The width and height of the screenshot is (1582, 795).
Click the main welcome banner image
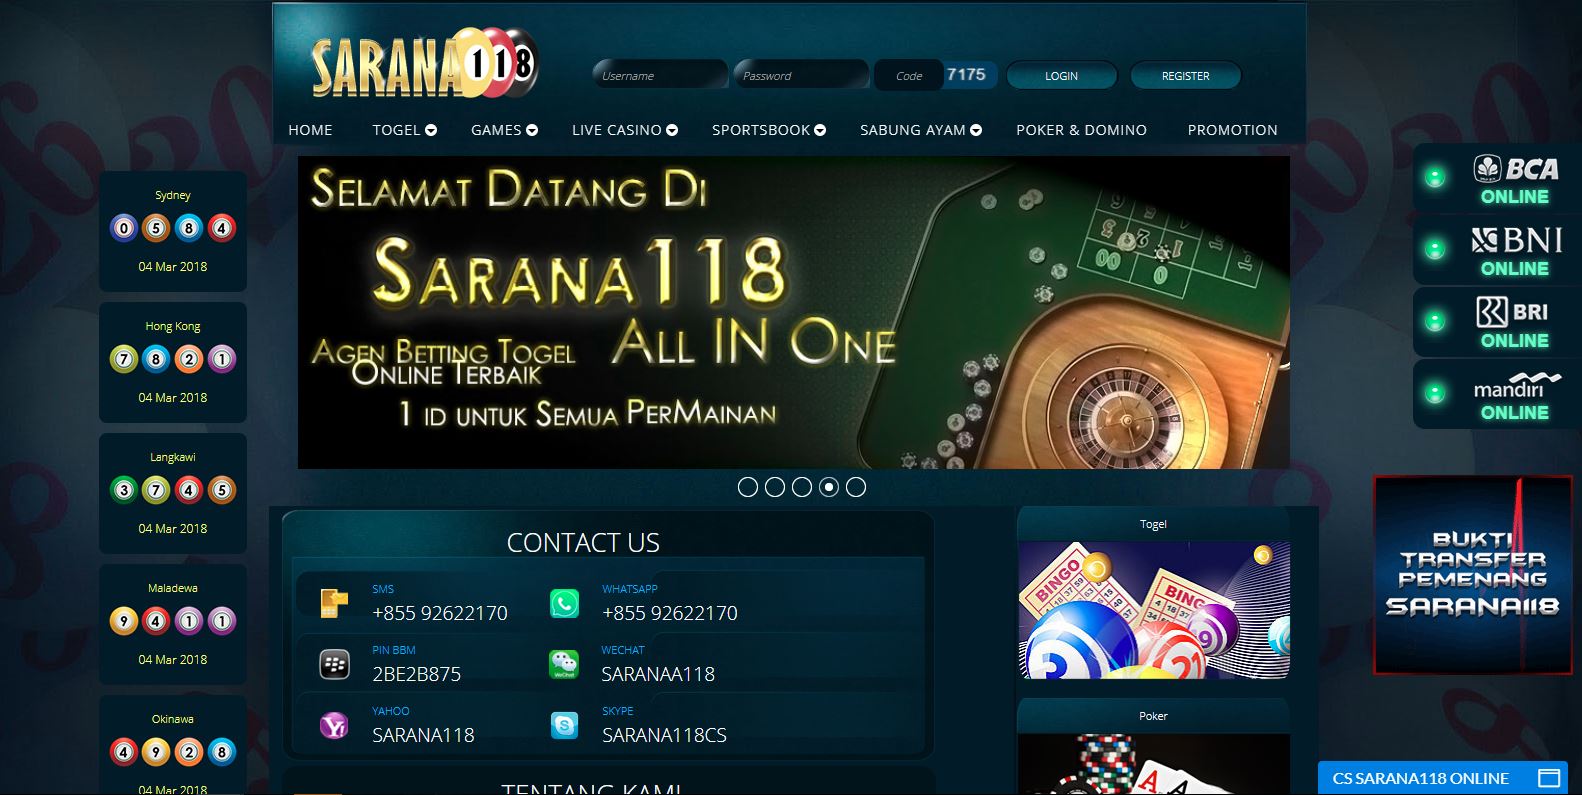coord(794,312)
